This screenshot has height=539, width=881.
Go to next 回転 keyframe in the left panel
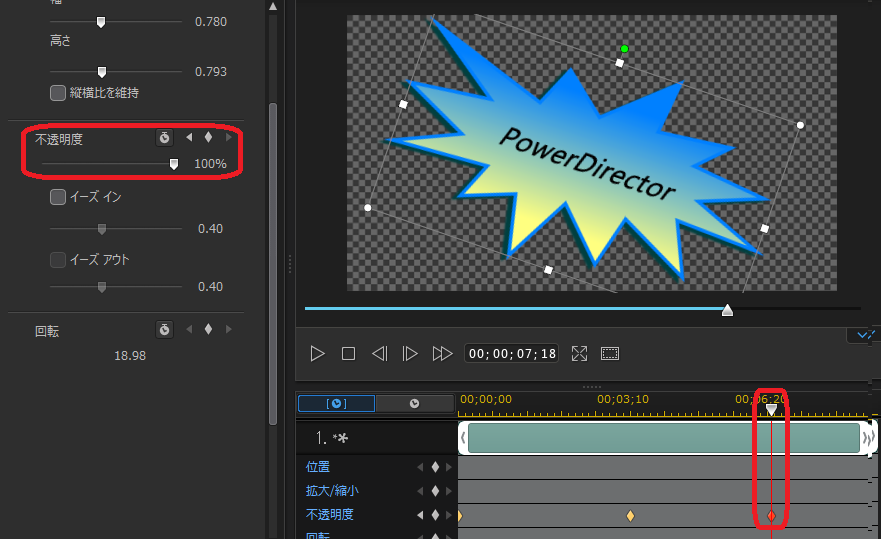coord(228,329)
